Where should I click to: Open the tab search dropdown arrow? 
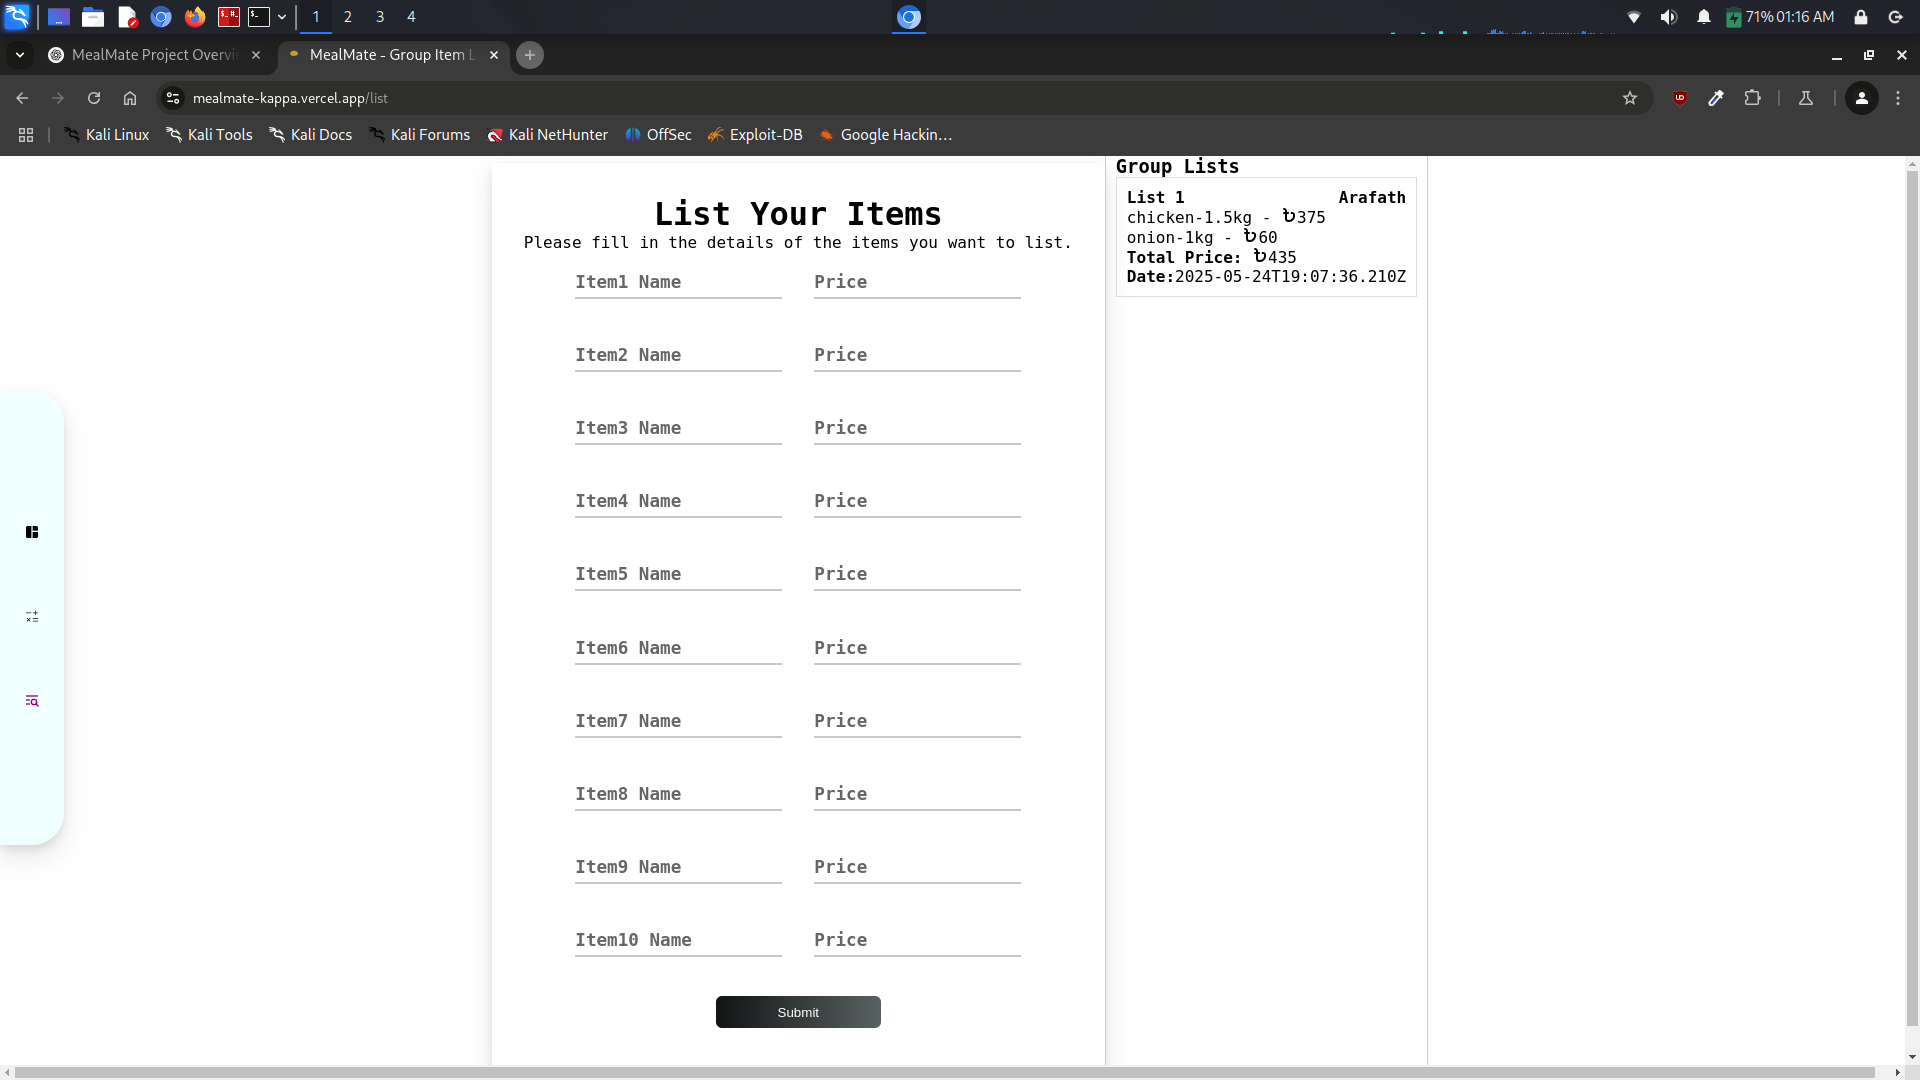point(19,55)
